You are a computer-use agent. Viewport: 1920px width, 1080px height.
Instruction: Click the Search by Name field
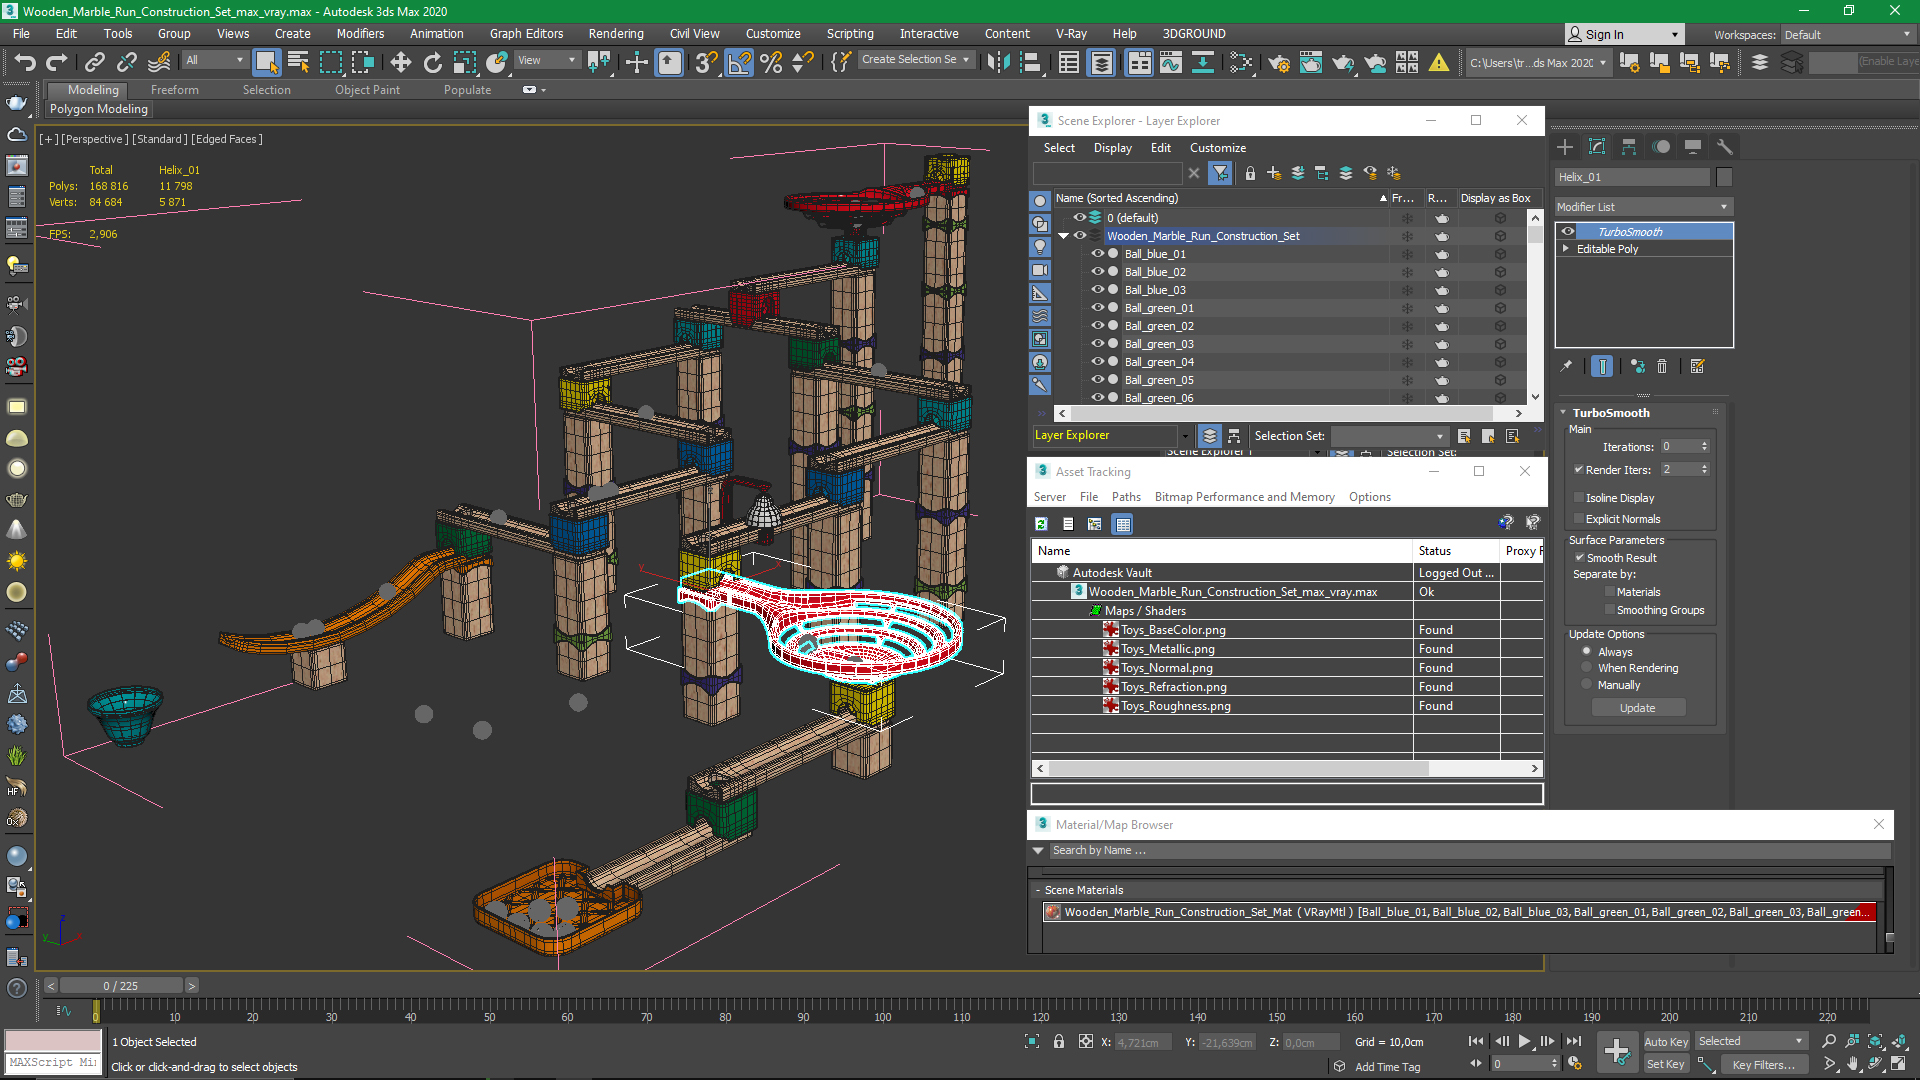pos(1469,850)
